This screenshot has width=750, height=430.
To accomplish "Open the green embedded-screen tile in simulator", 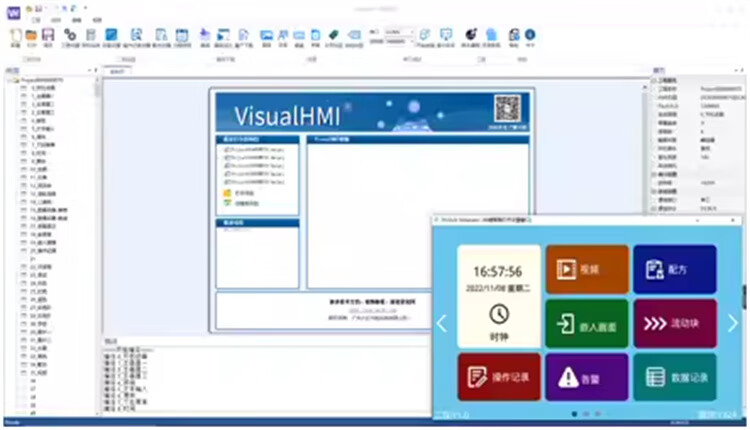I will 587,324.
